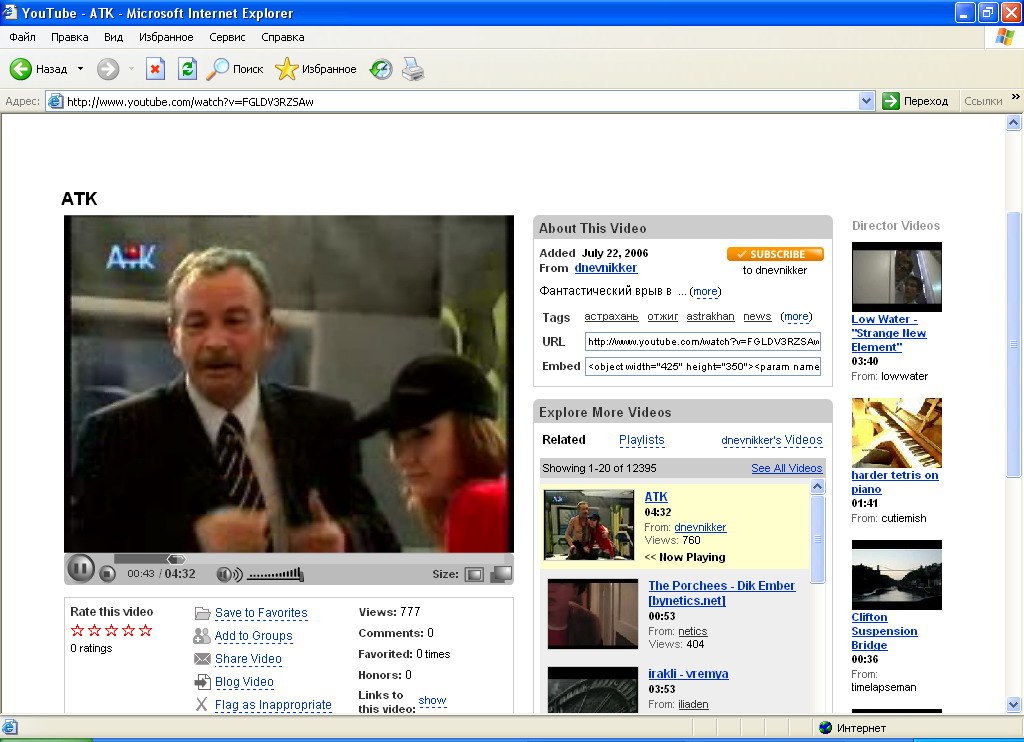
Task: Stop the video with the stop button
Action: pos(108,574)
